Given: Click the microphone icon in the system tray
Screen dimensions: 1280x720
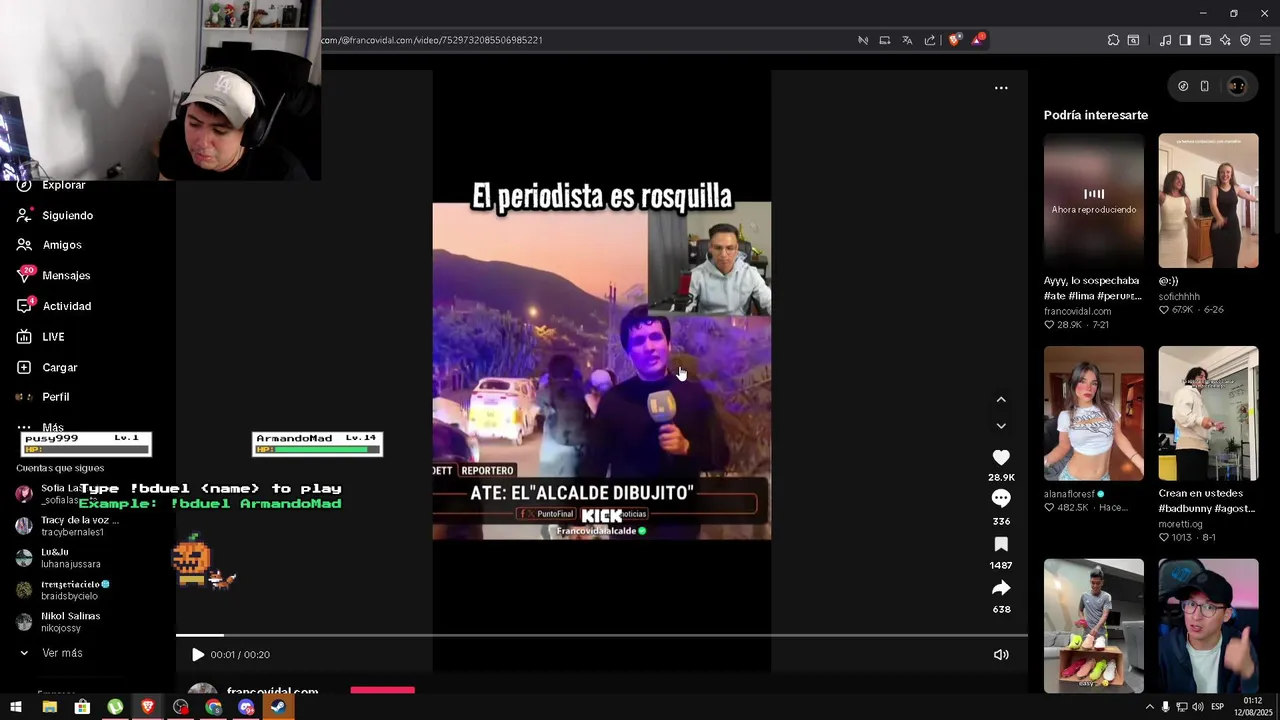Looking at the screenshot, I should pos(1165,707).
